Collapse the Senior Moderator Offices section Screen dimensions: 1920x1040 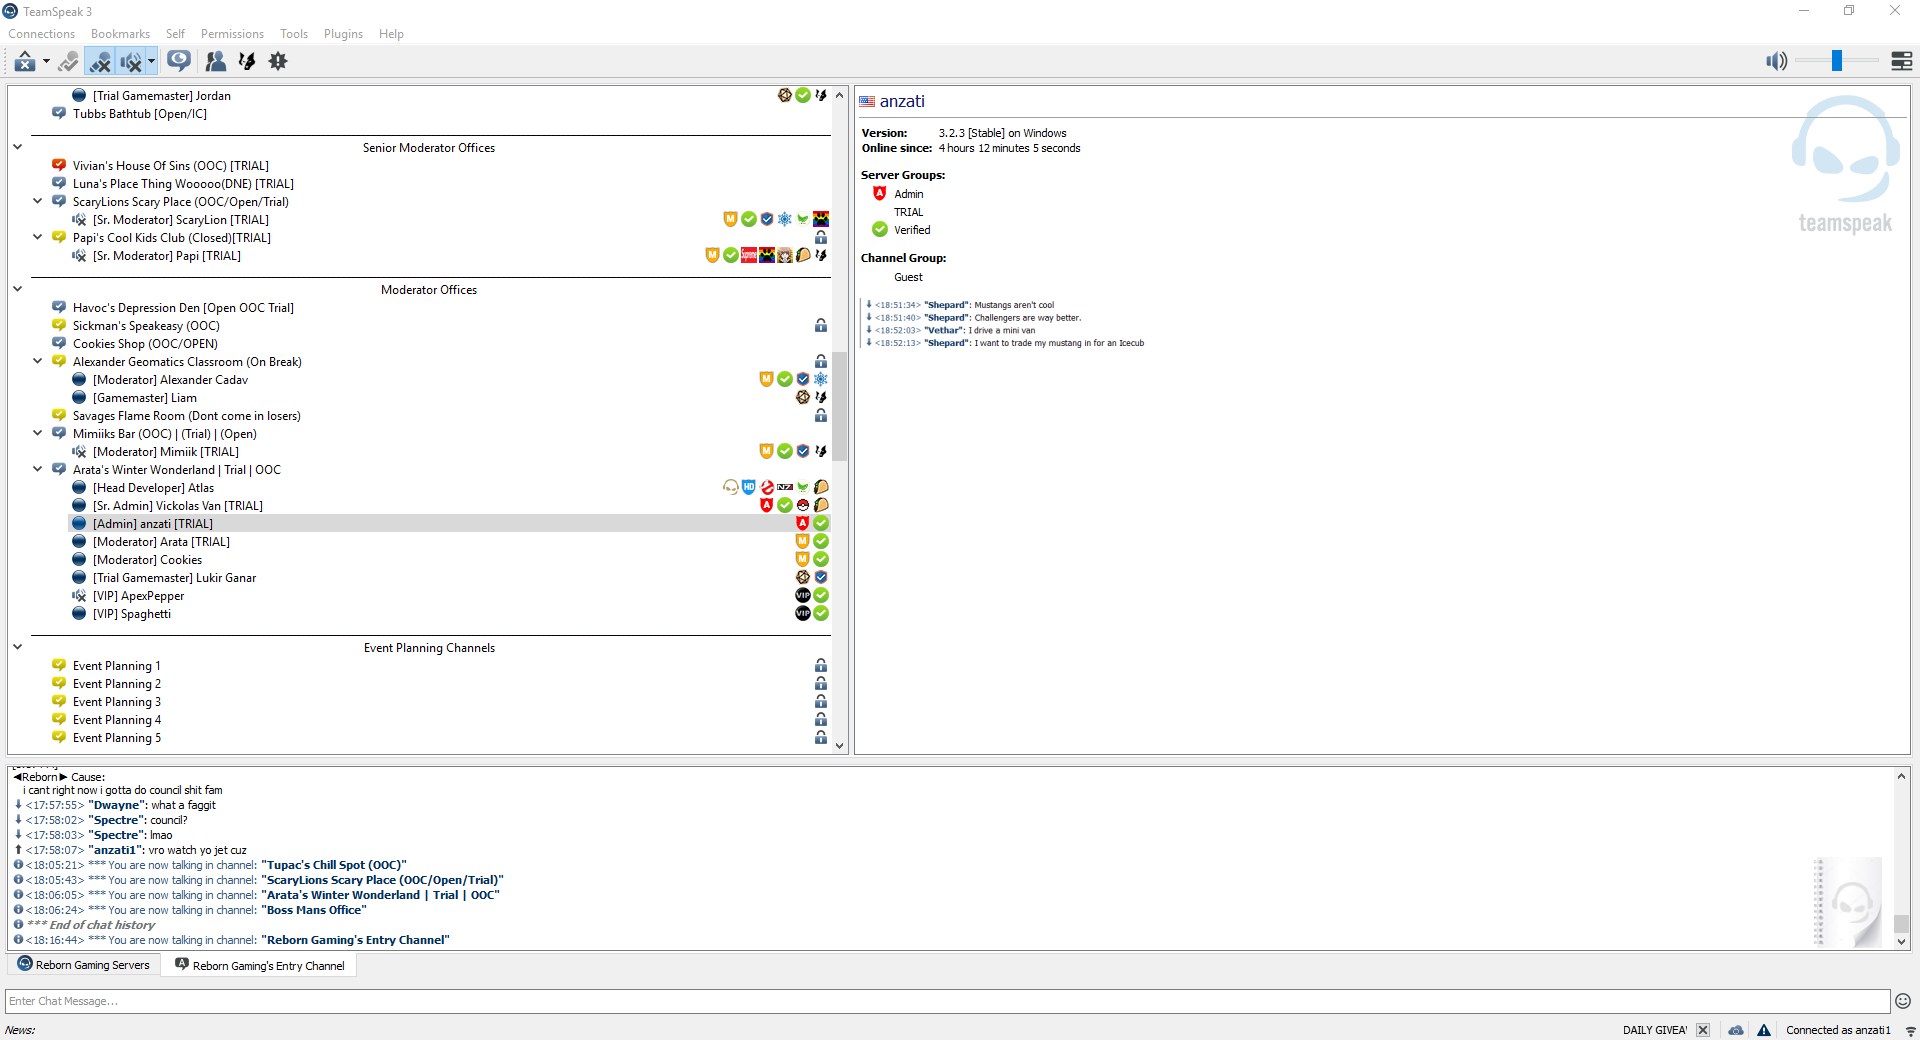coord(17,148)
